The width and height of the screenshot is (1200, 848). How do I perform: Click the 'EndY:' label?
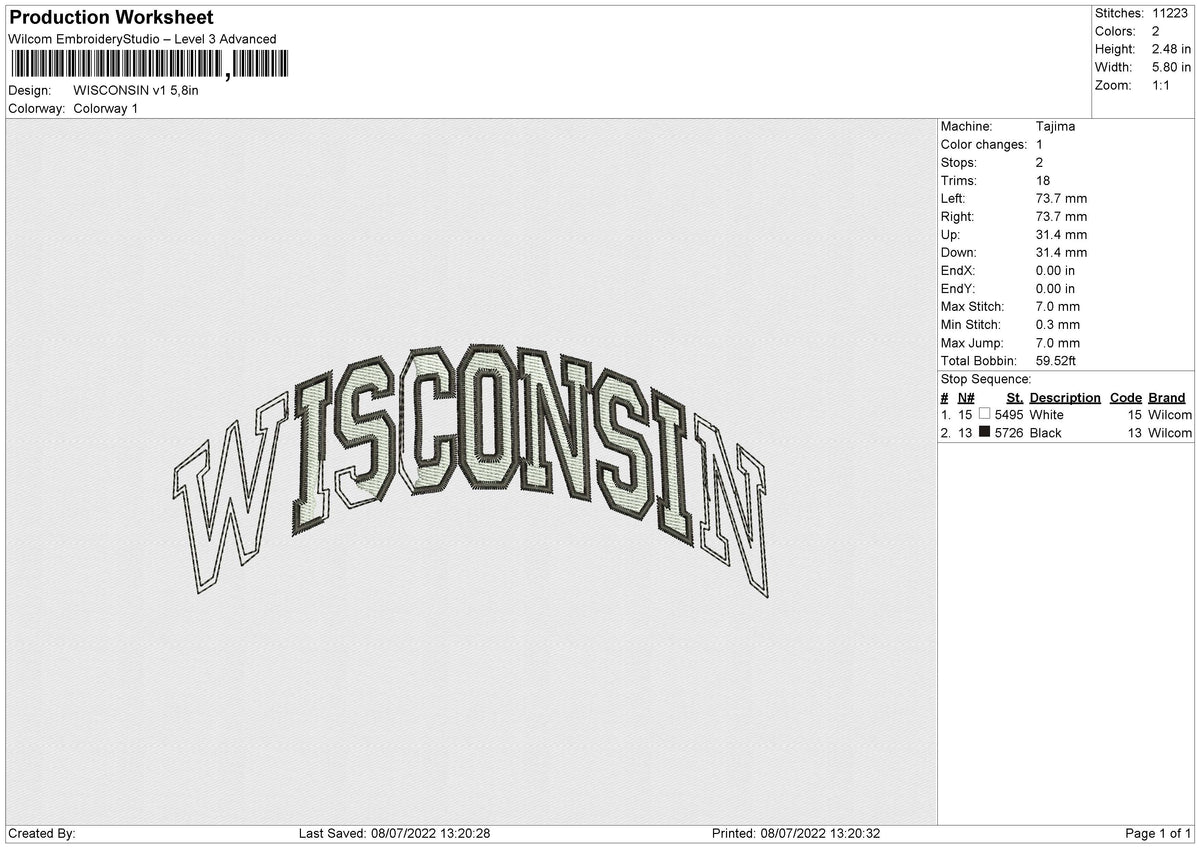[958, 289]
